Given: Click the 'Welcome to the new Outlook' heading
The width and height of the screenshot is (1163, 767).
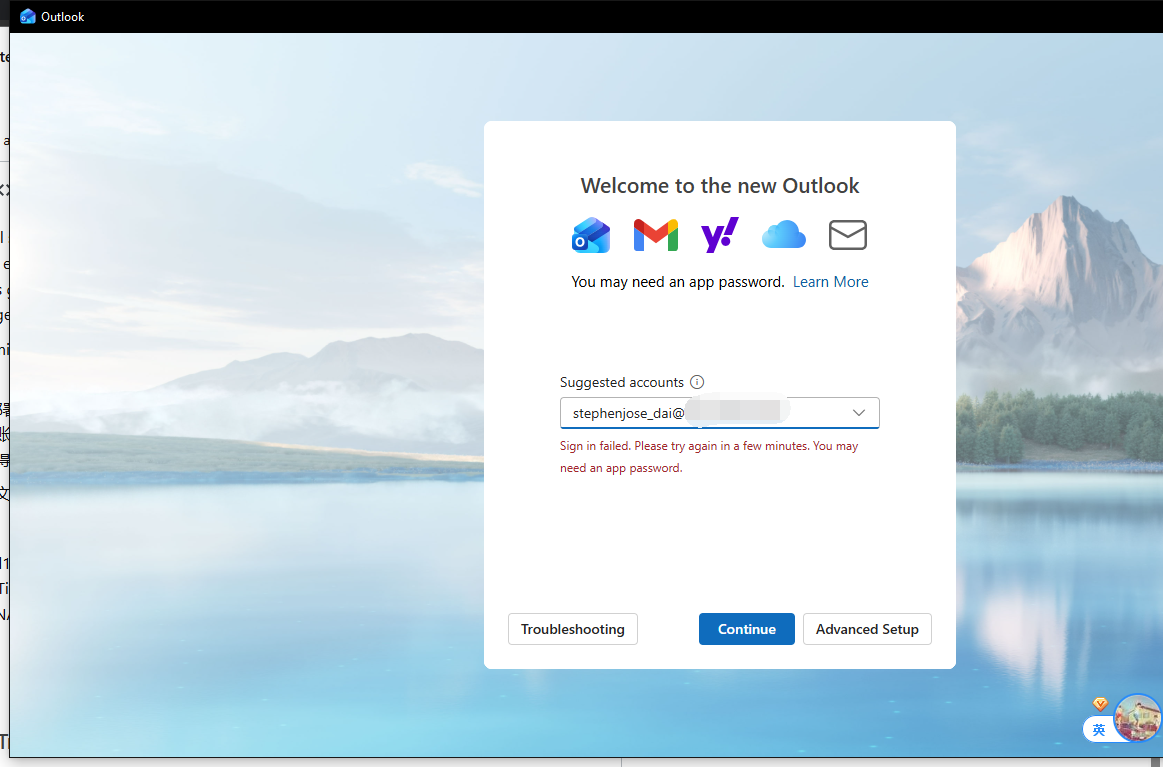Looking at the screenshot, I should (x=719, y=185).
